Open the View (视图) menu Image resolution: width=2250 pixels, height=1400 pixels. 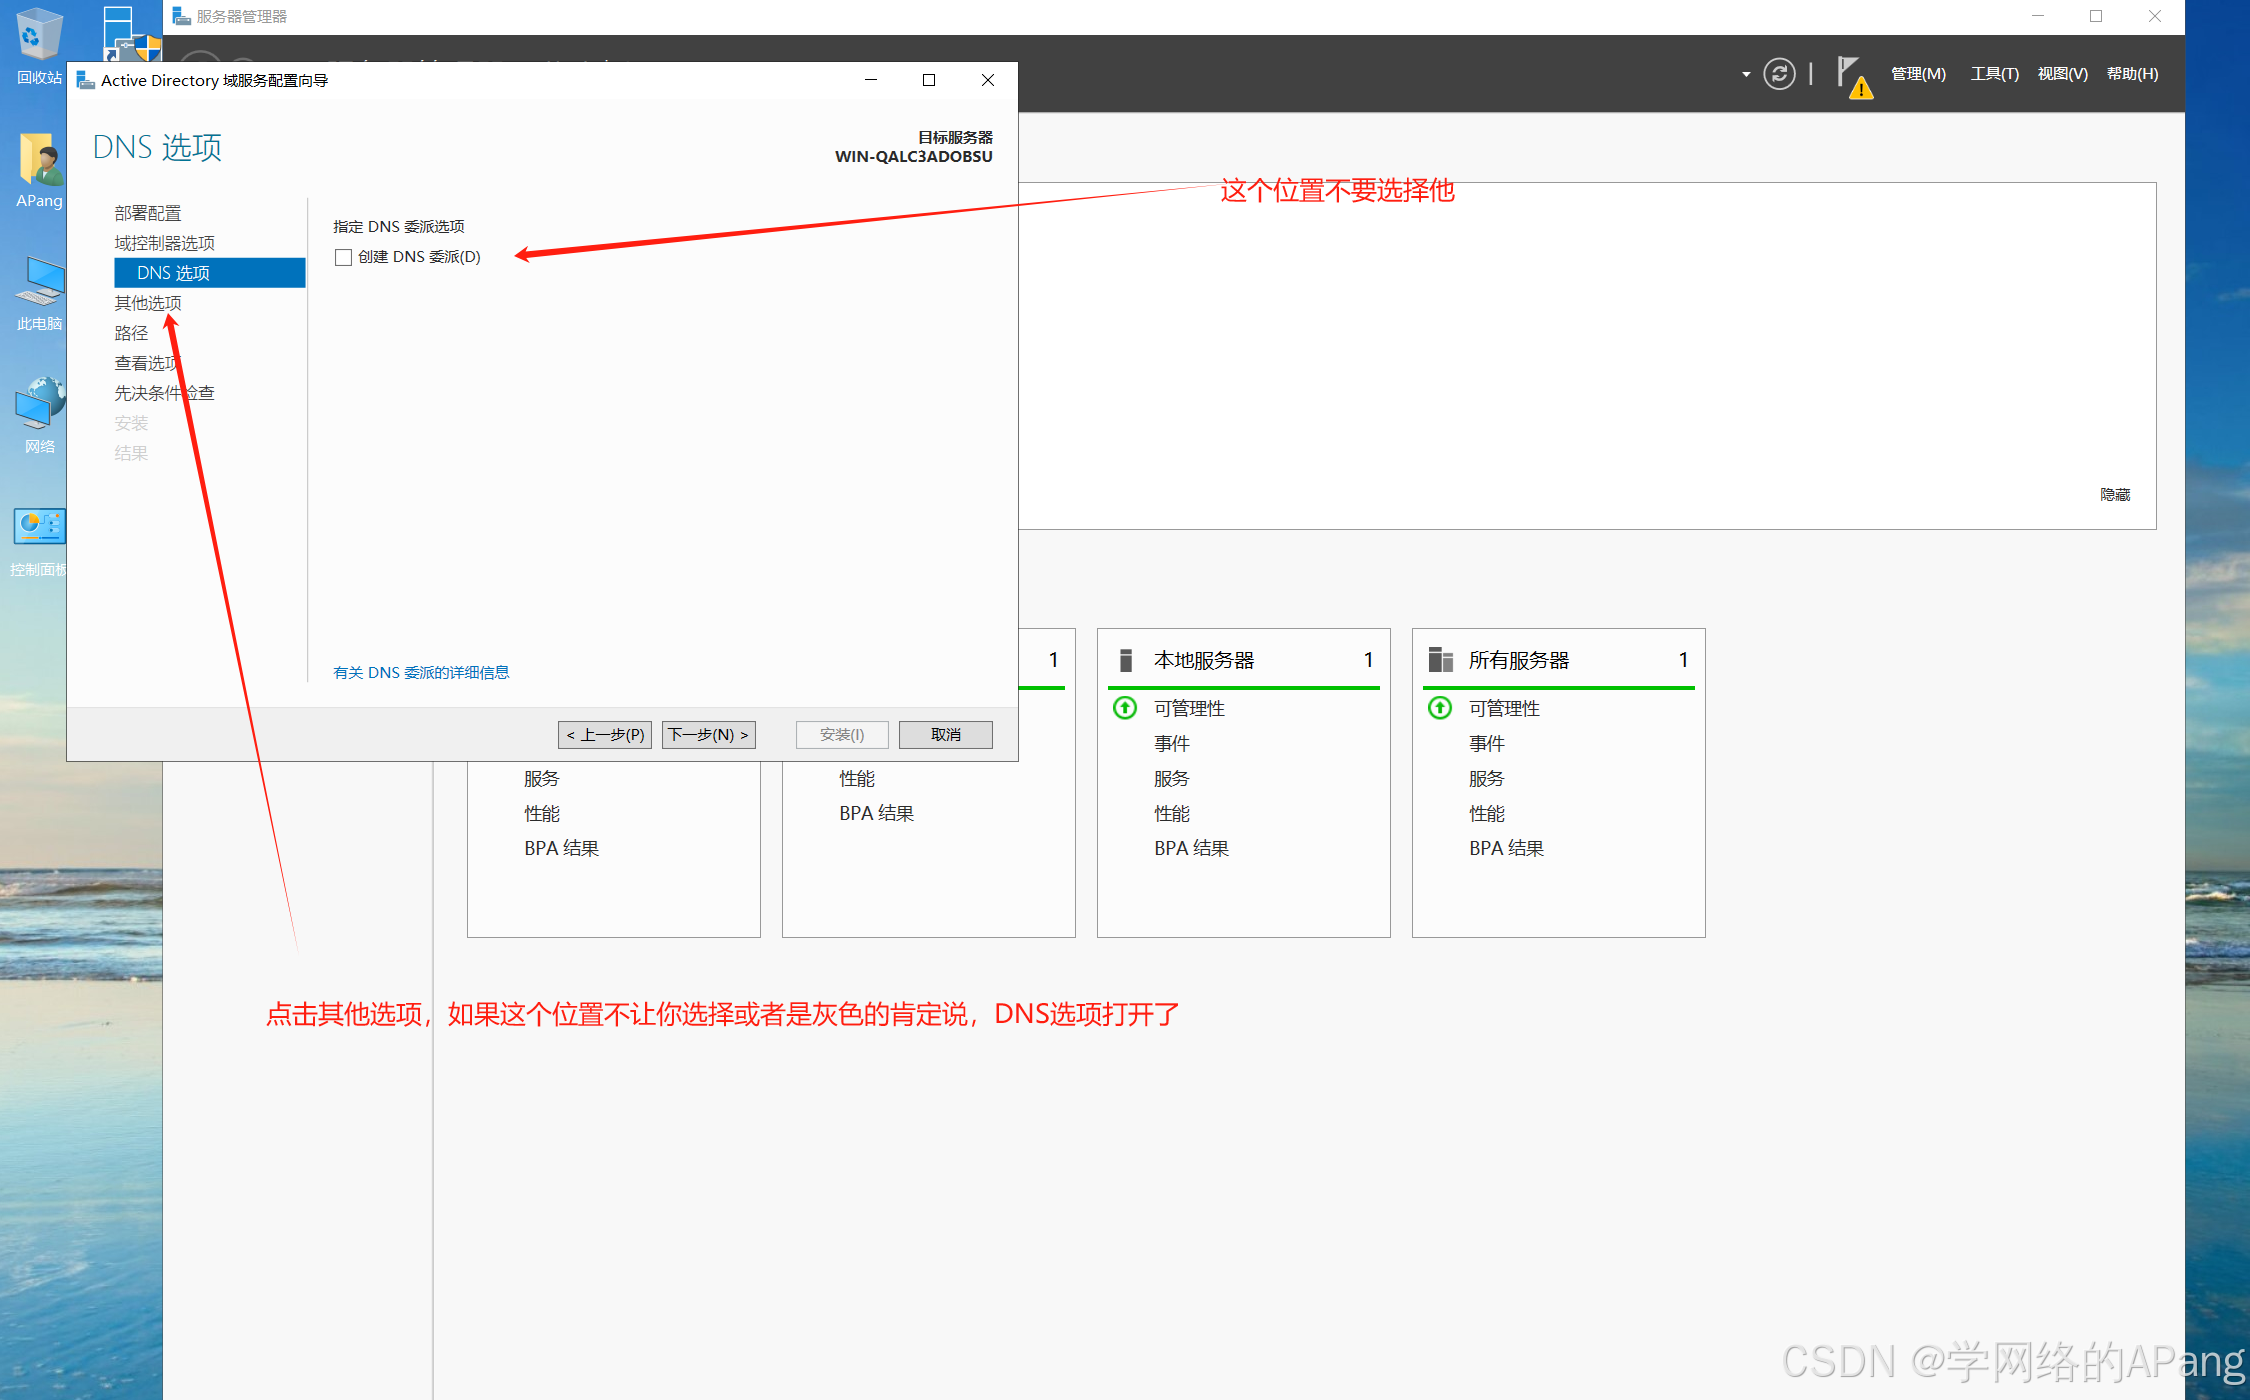2062,74
